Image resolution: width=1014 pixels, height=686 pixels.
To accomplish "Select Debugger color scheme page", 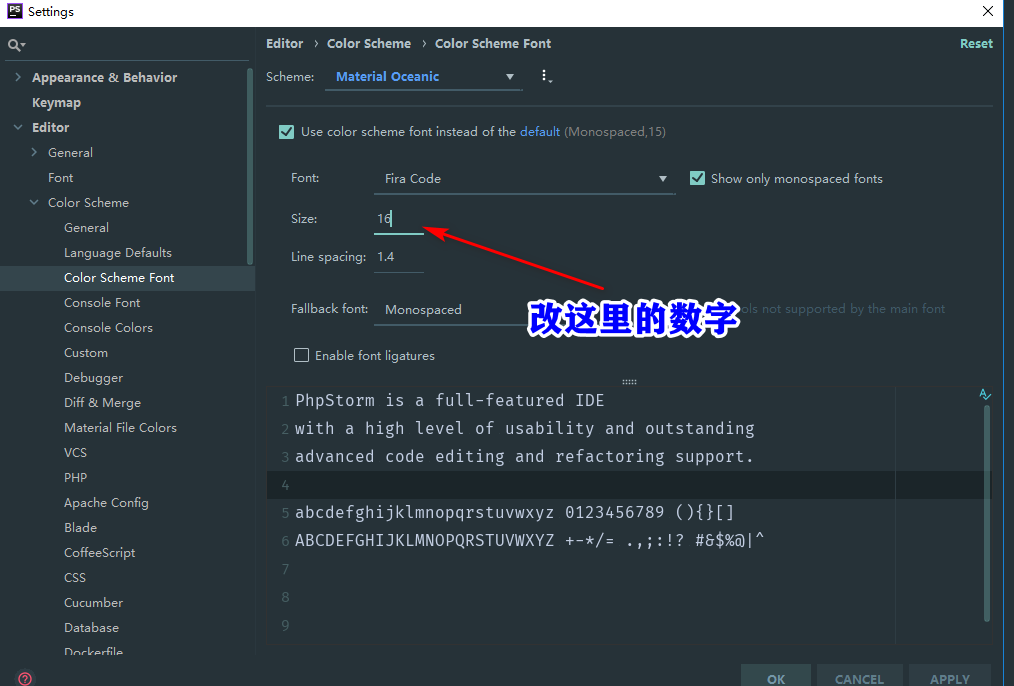I will point(93,378).
